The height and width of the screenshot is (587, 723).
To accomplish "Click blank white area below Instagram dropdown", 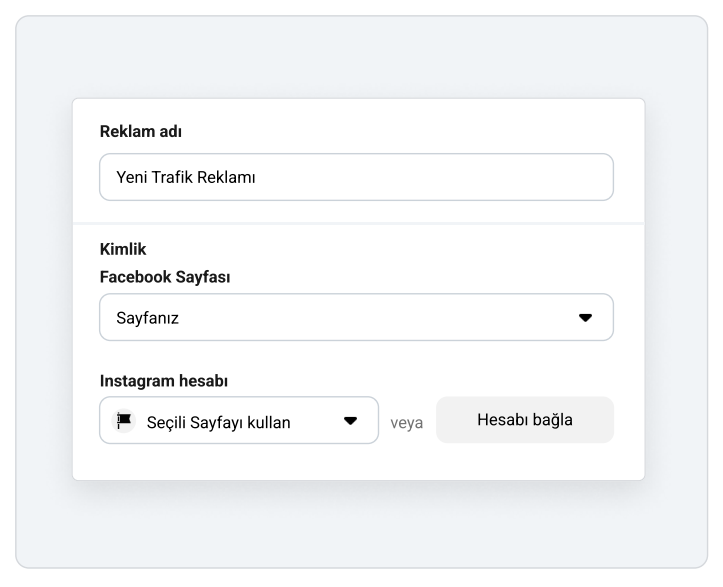I will (x=358, y=462).
